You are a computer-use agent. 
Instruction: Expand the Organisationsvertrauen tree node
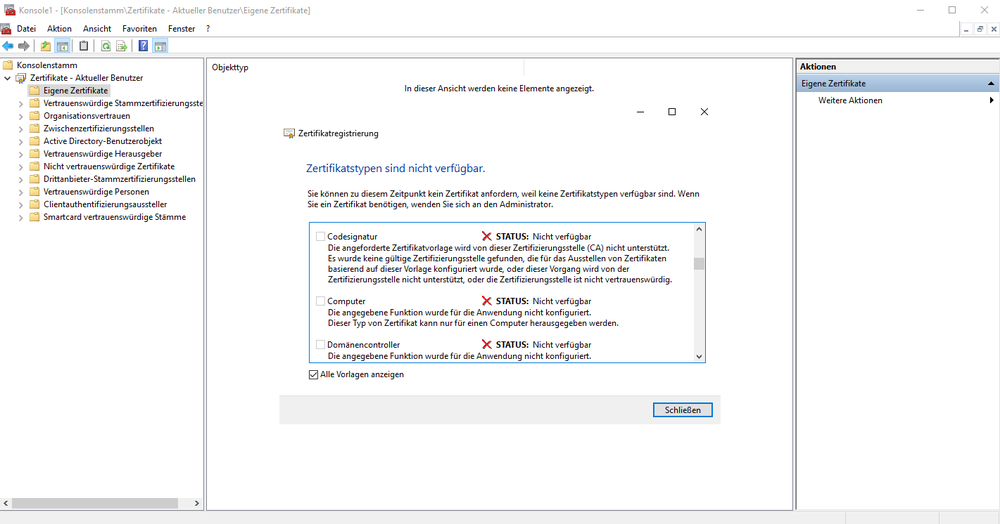point(21,115)
